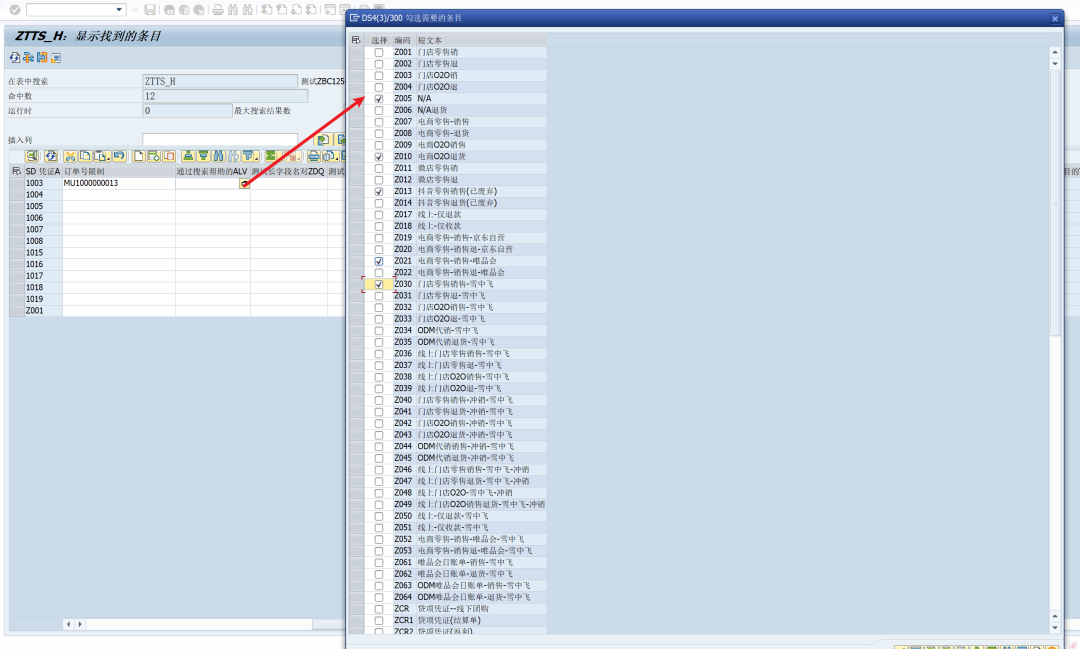Click the hierarchy icon in application toolbar
Screen dimensions: 1080x649
pyautogui.click(x=28, y=58)
